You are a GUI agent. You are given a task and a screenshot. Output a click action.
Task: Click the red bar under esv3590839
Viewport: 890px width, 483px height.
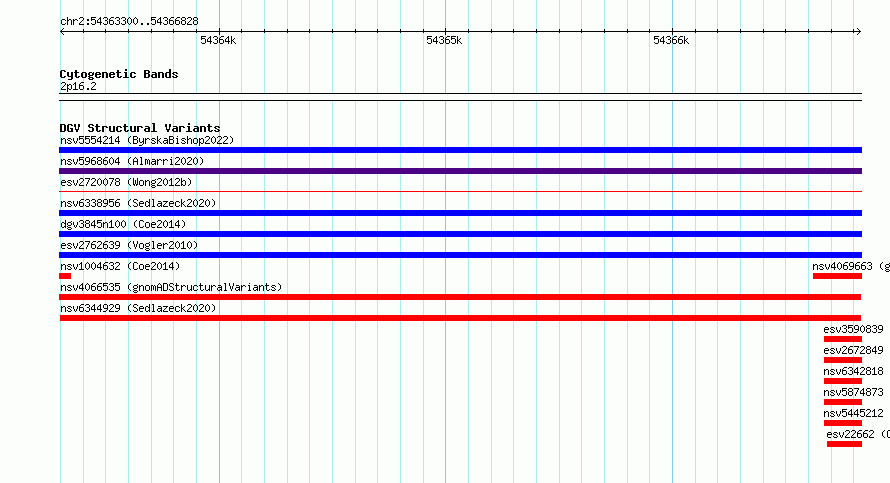pyautogui.click(x=843, y=339)
